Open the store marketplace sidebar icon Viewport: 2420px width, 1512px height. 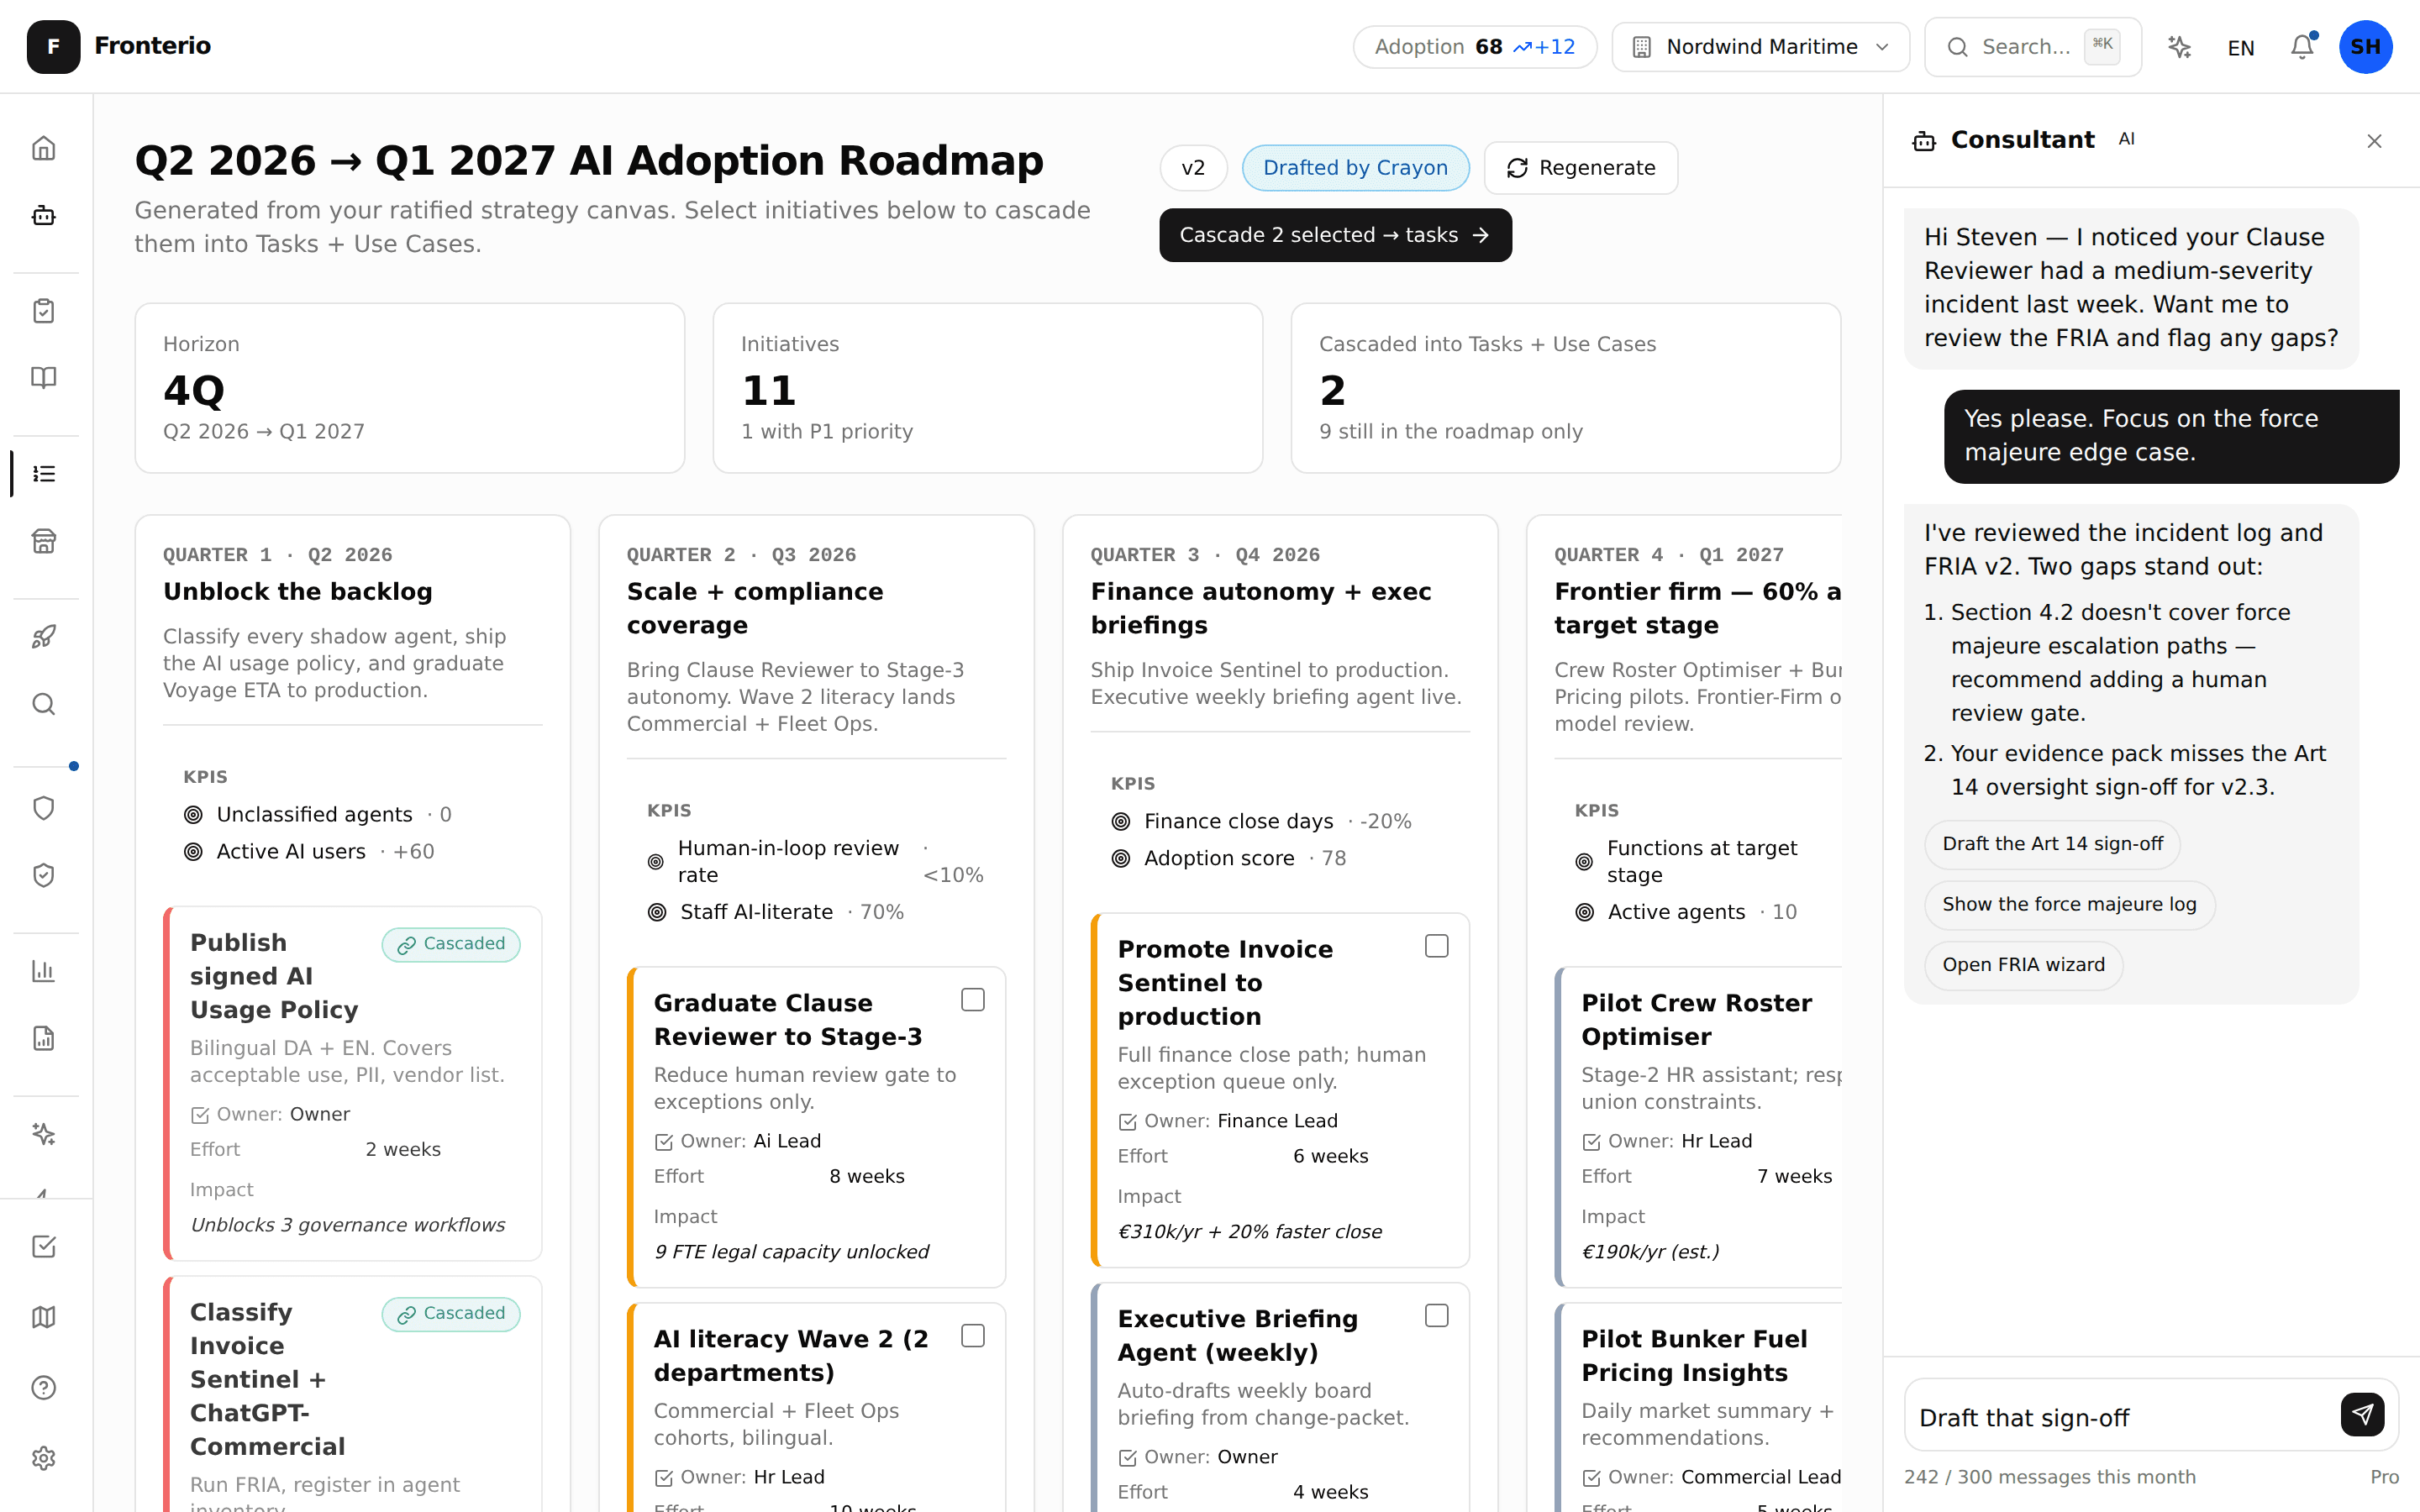[44, 541]
